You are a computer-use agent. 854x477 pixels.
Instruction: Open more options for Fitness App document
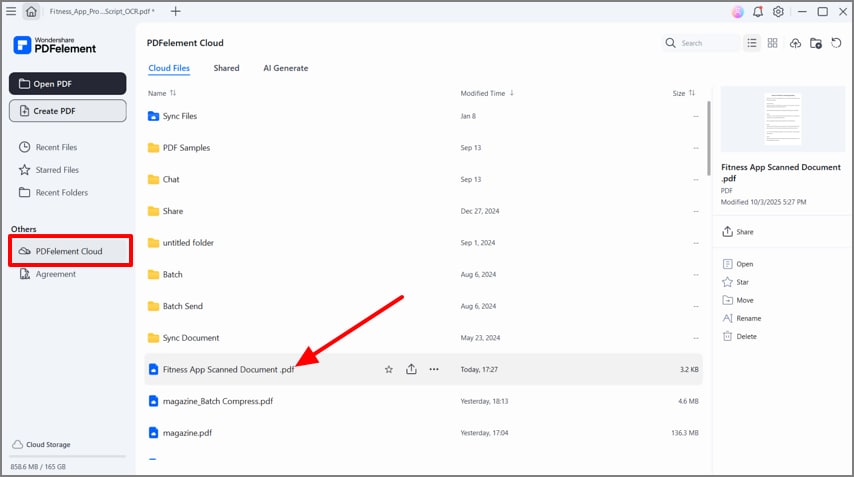click(434, 369)
